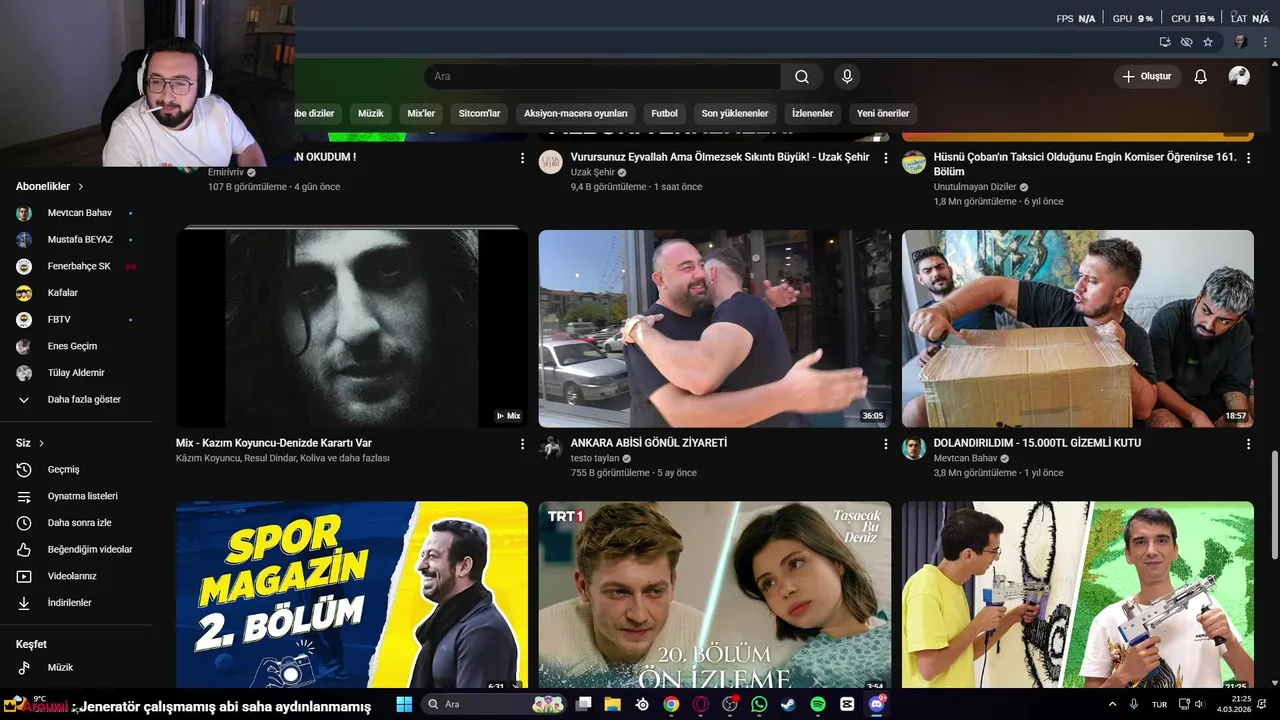Open Mevtcan Bahav channel avatar under video
Screen dimensions: 1280x720
pos(914,448)
